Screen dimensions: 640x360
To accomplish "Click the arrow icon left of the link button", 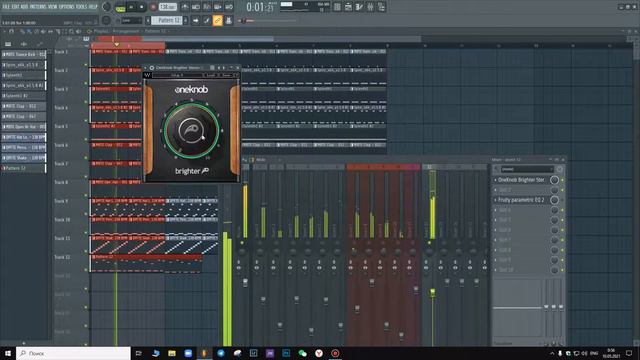I will pos(196,20).
